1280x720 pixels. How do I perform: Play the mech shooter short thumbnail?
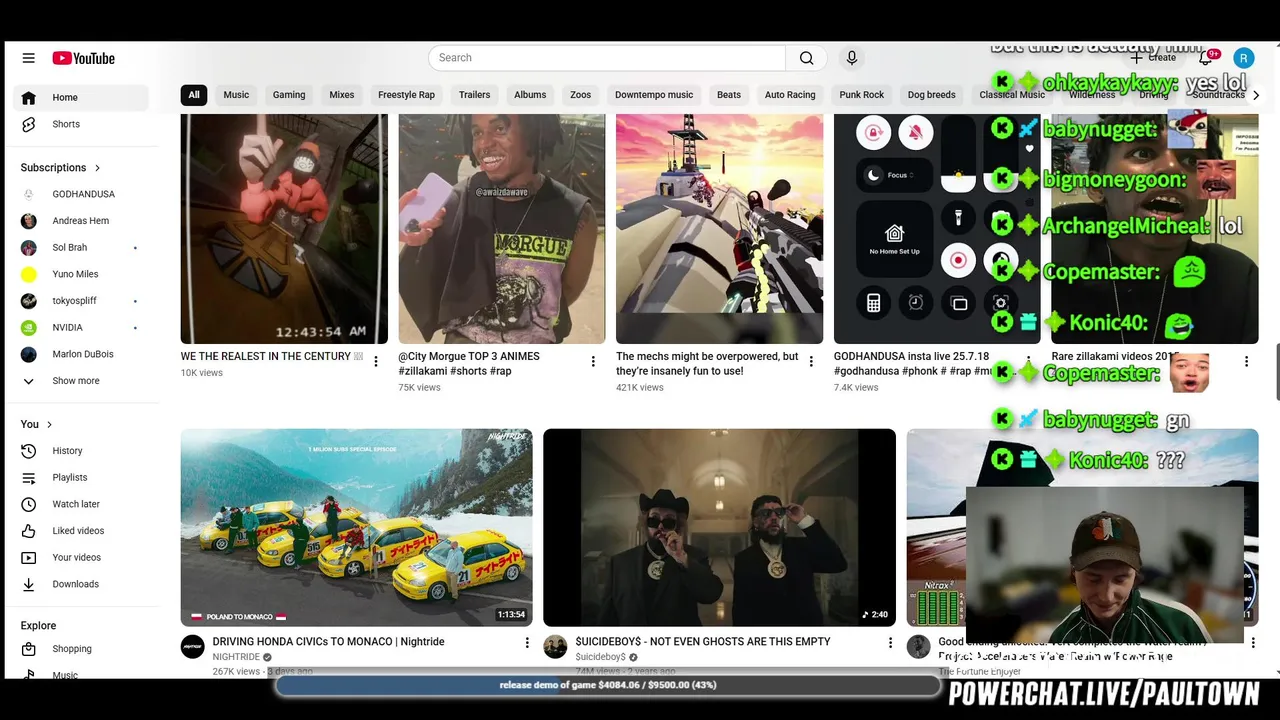point(719,229)
